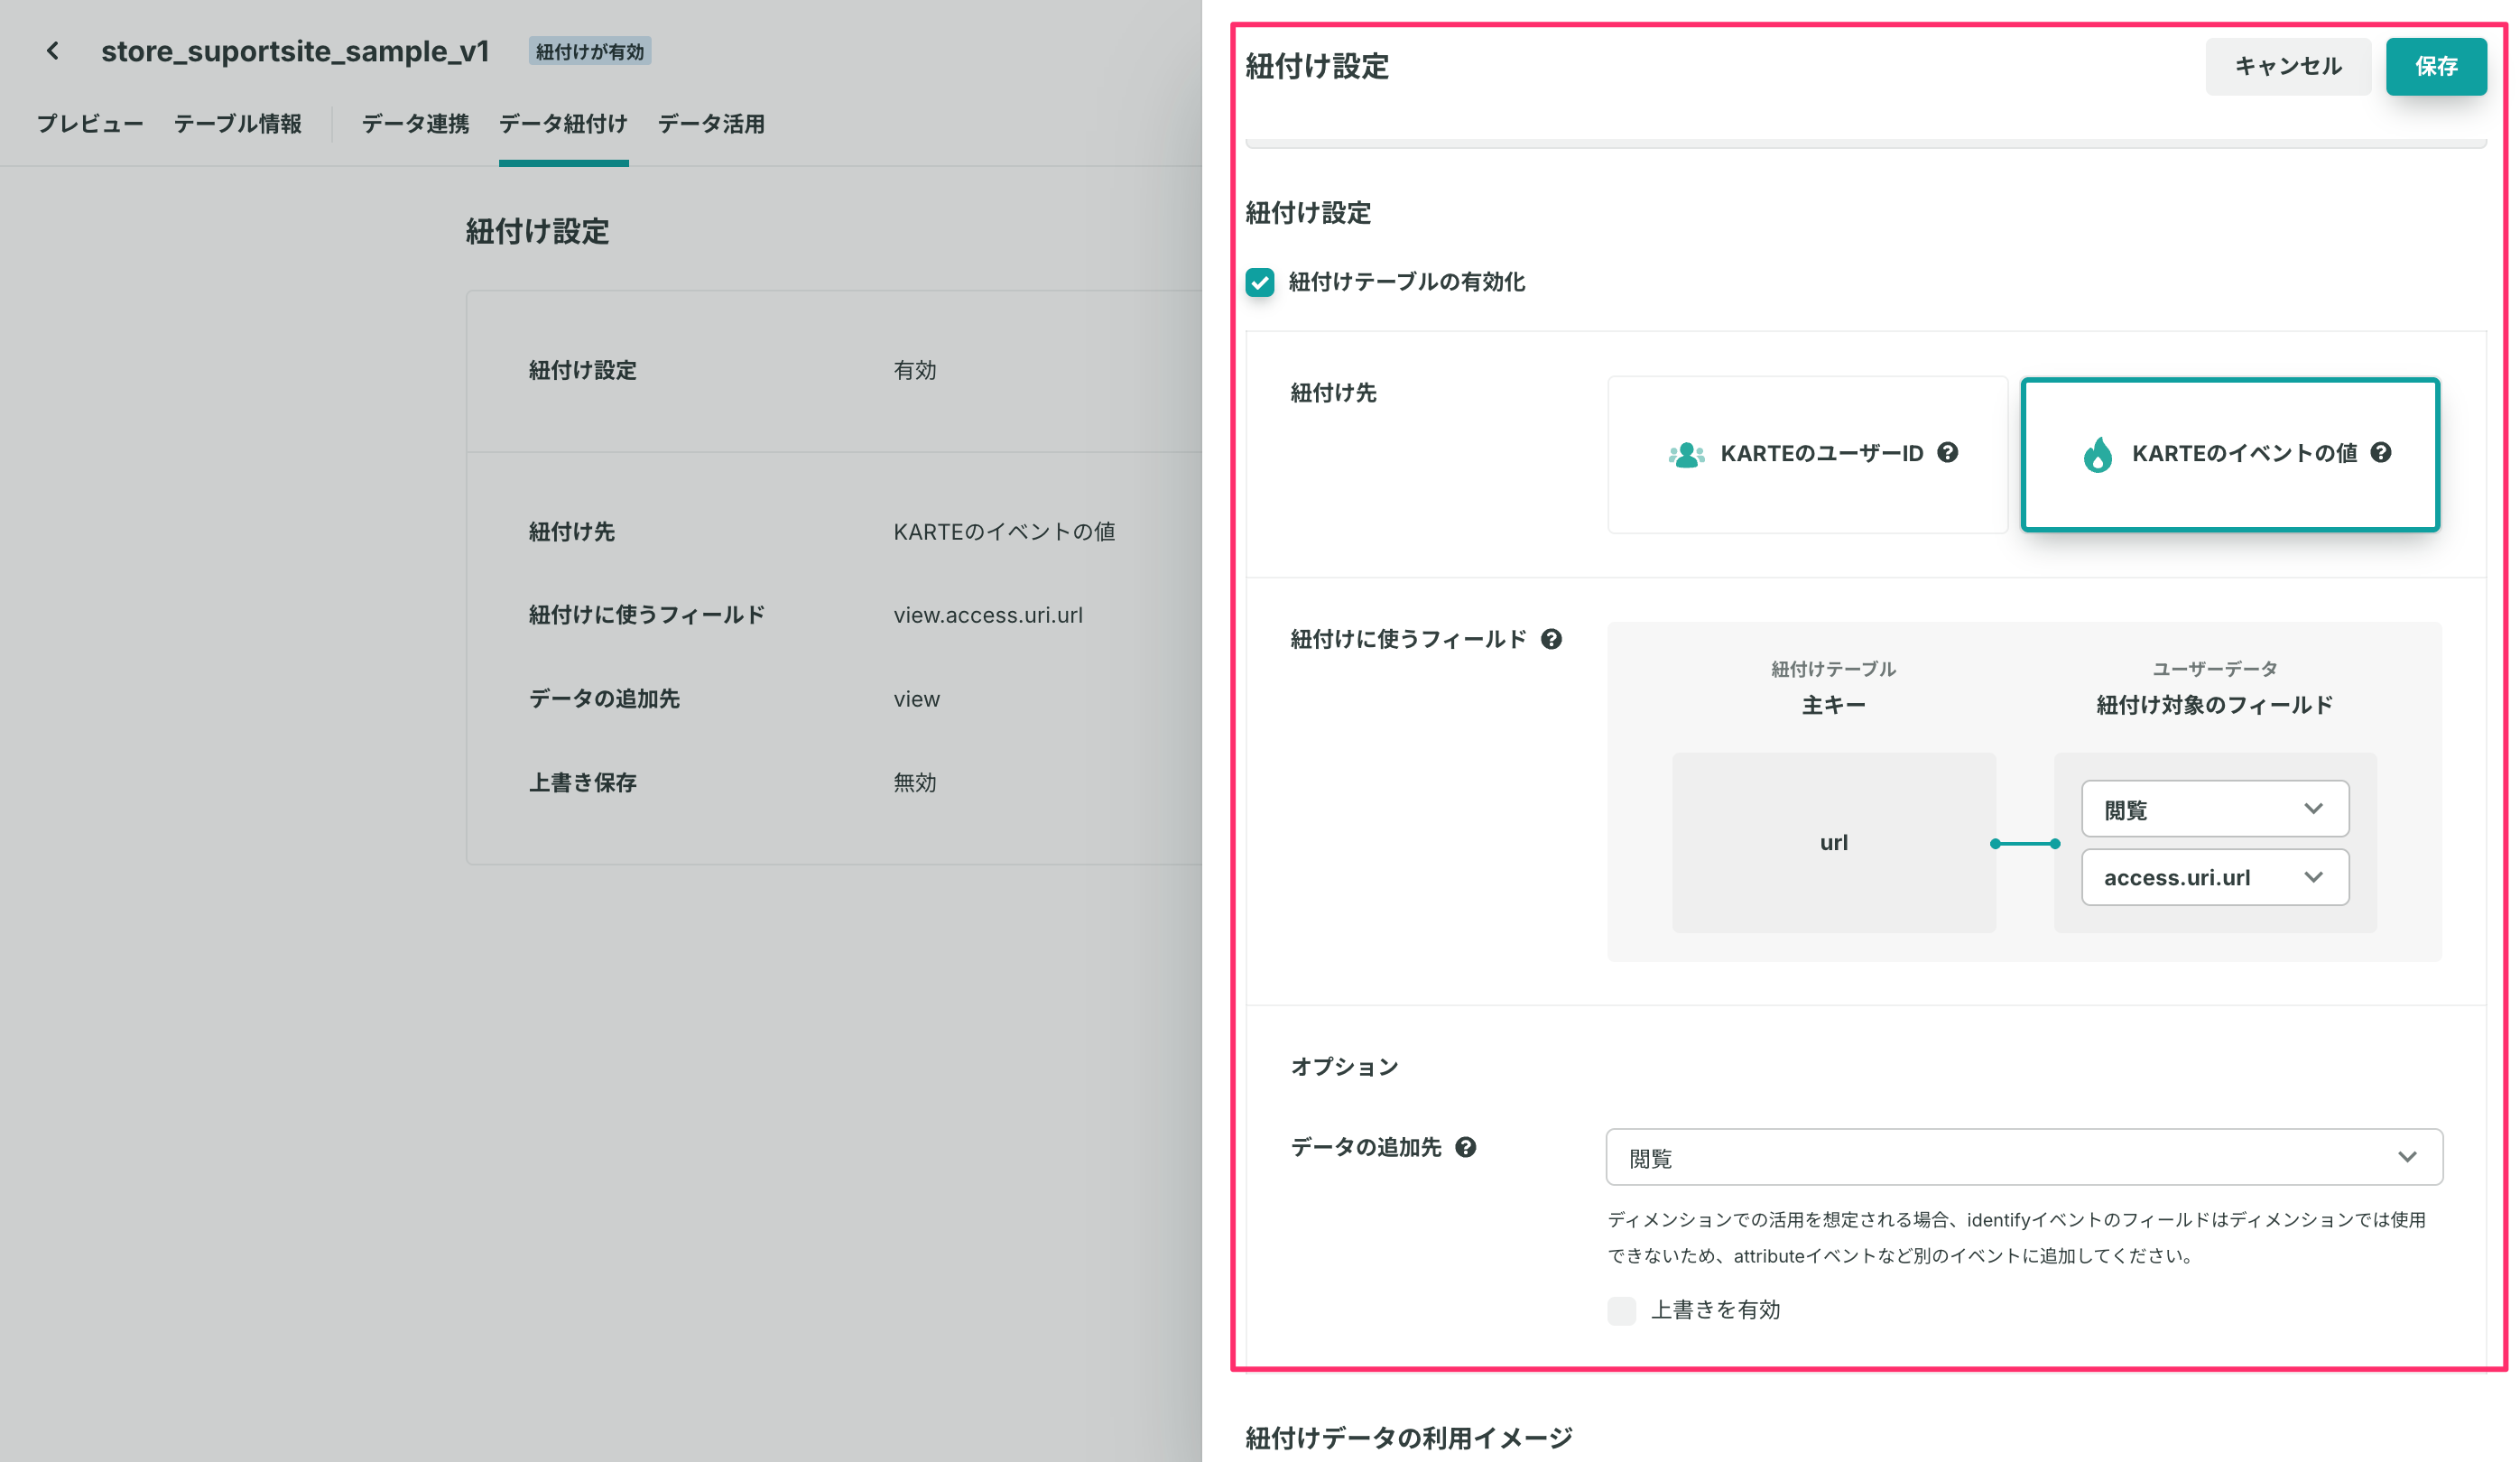Open the データの追加先 閲覧 dropdown

(2023, 1158)
